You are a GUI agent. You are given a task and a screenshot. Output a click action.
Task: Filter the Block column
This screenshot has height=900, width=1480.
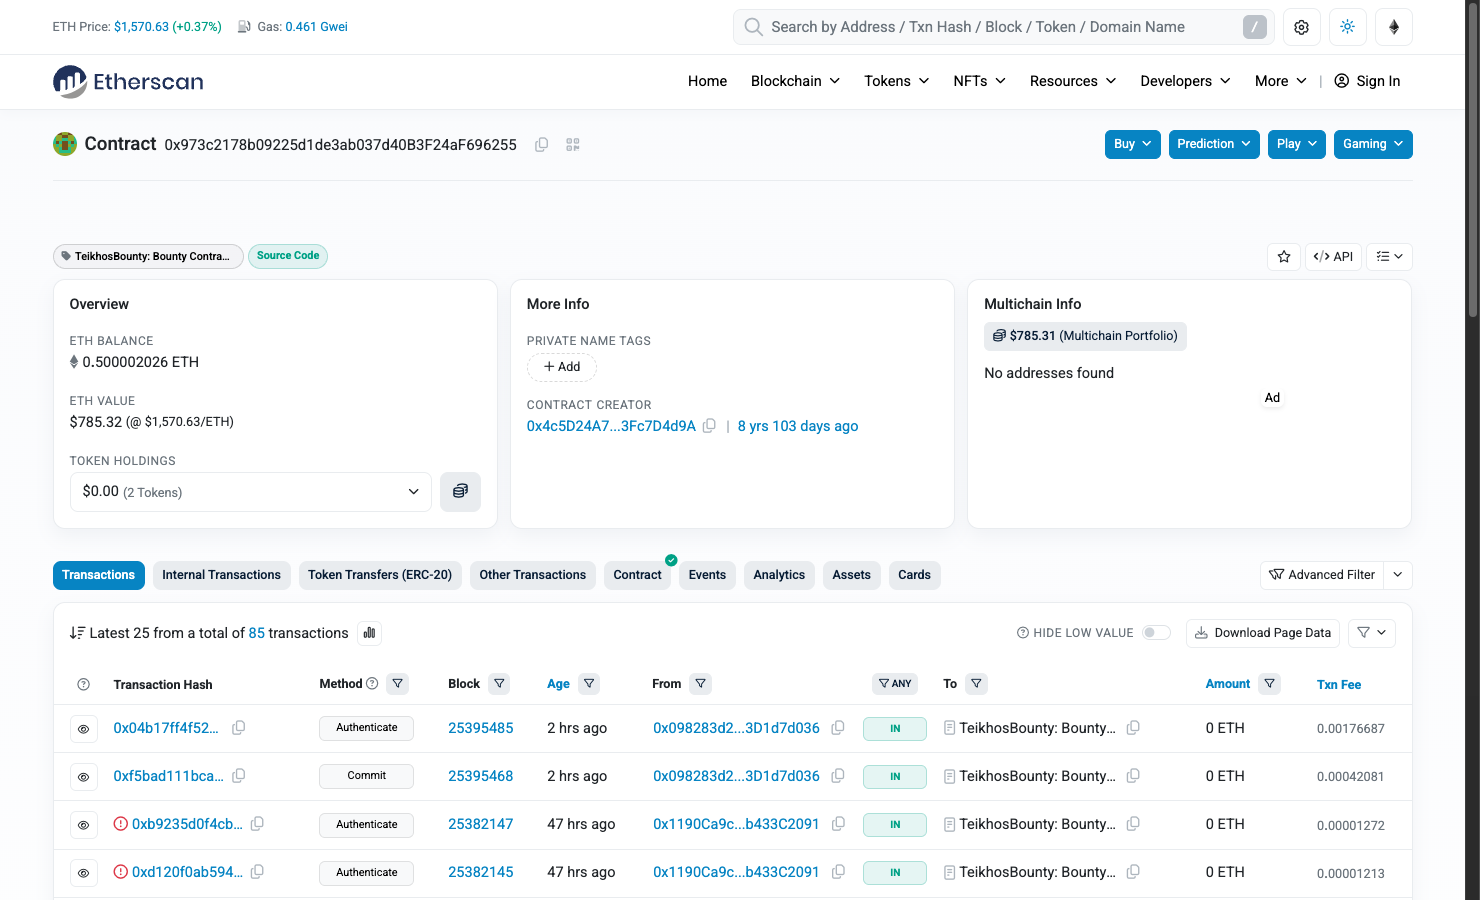[499, 684]
